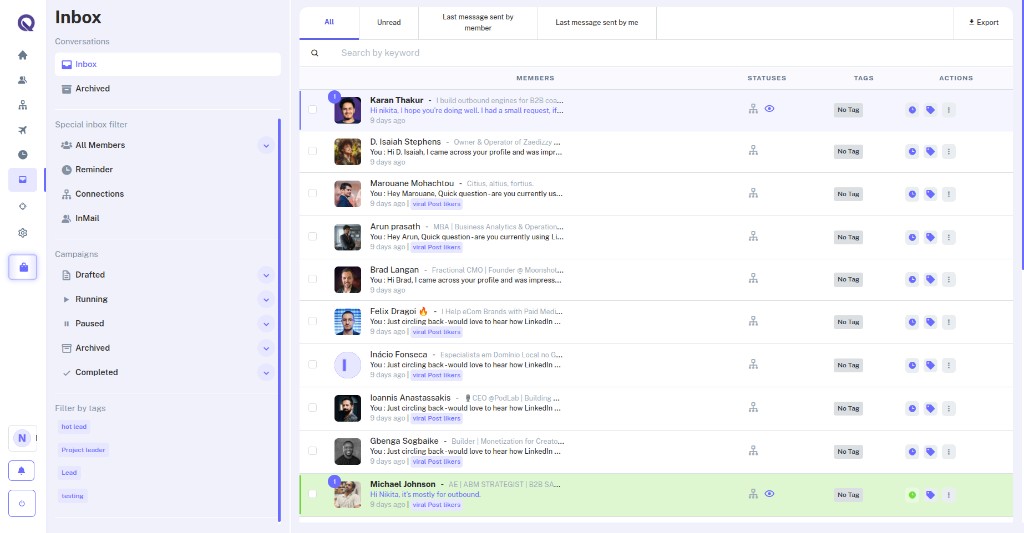Switch to the All tab

click(x=329, y=23)
